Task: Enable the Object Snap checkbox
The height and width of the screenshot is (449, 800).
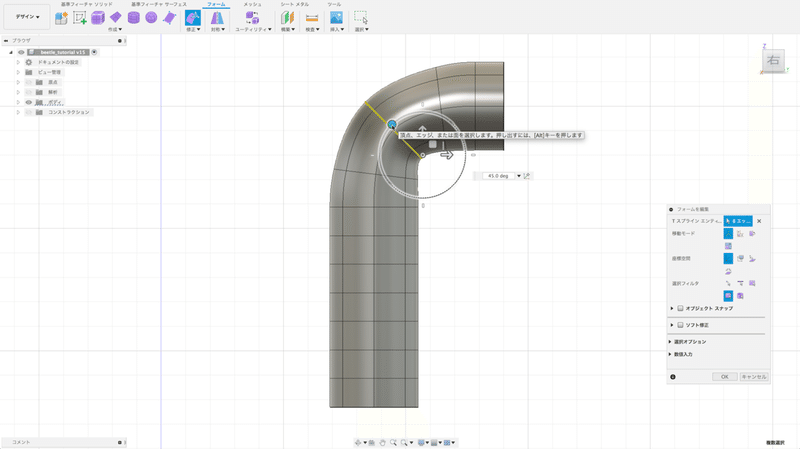Action: (680, 308)
